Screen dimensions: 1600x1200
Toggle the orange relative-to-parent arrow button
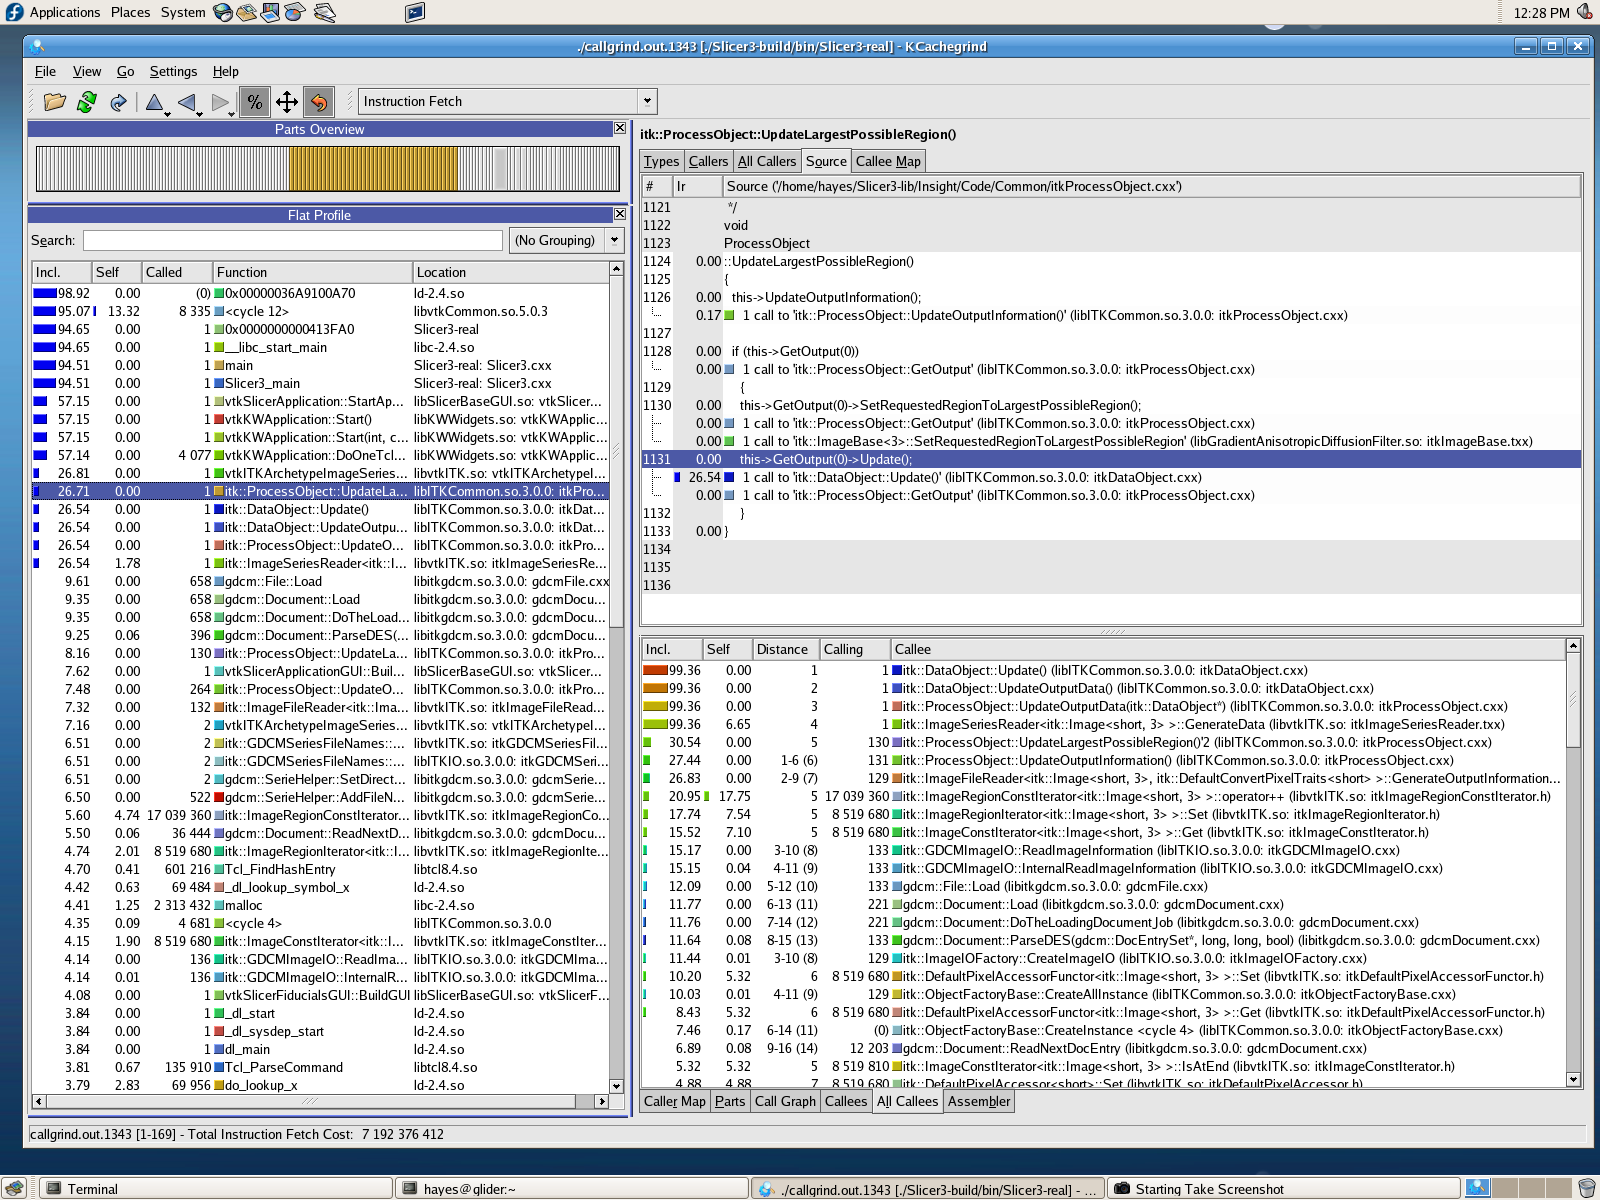point(318,102)
